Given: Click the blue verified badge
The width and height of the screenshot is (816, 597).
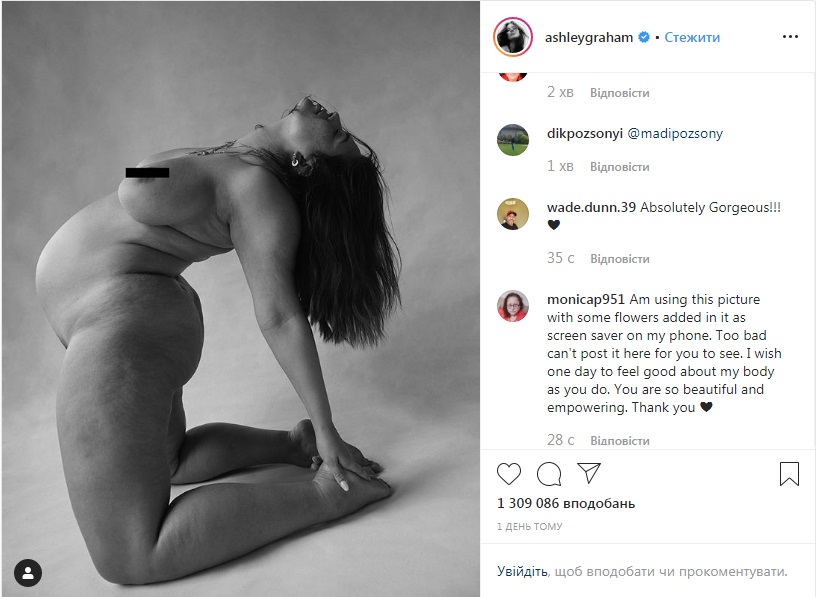Looking at the screenshot, I should coord(645,37).
